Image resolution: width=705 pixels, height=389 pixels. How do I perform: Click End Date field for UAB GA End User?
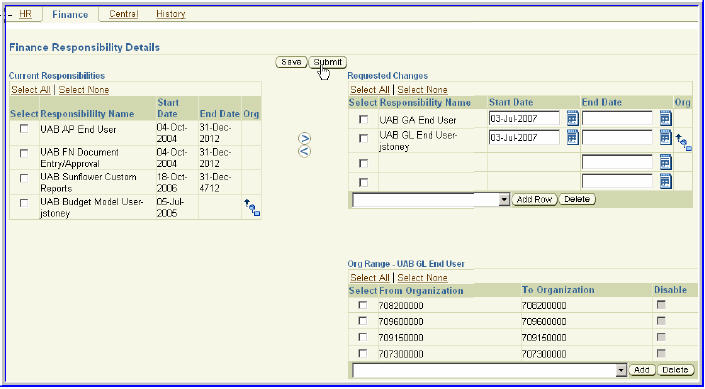[617, 119]
